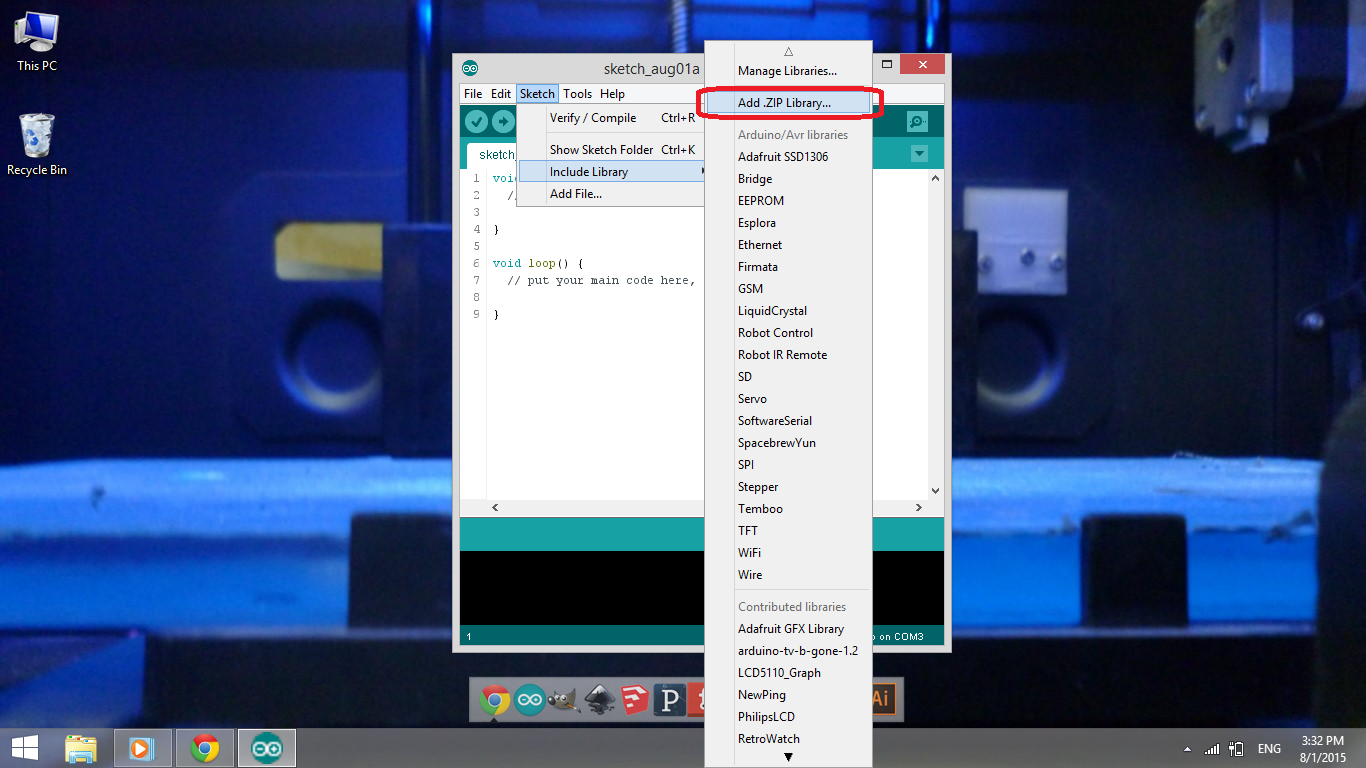
Task: Switch to Chrome on the taskbar
Action: [205, 748]
